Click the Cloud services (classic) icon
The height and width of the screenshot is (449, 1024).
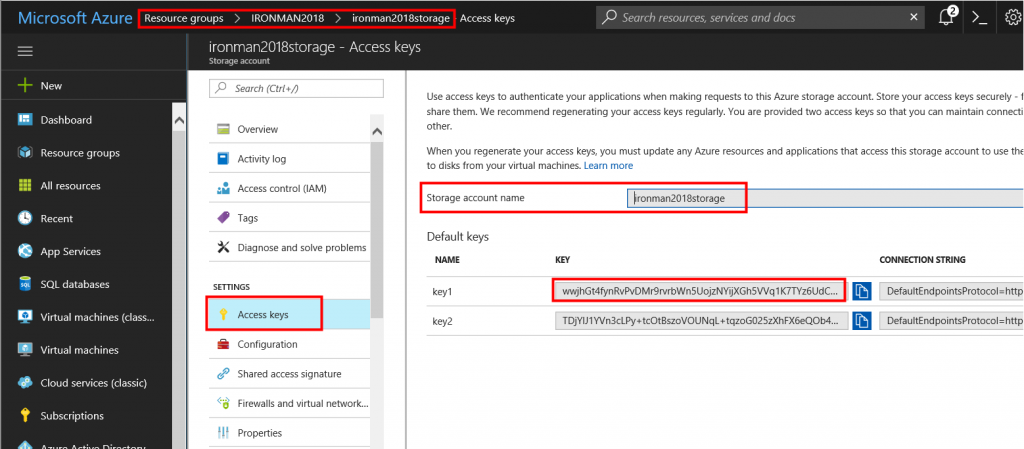25,382
